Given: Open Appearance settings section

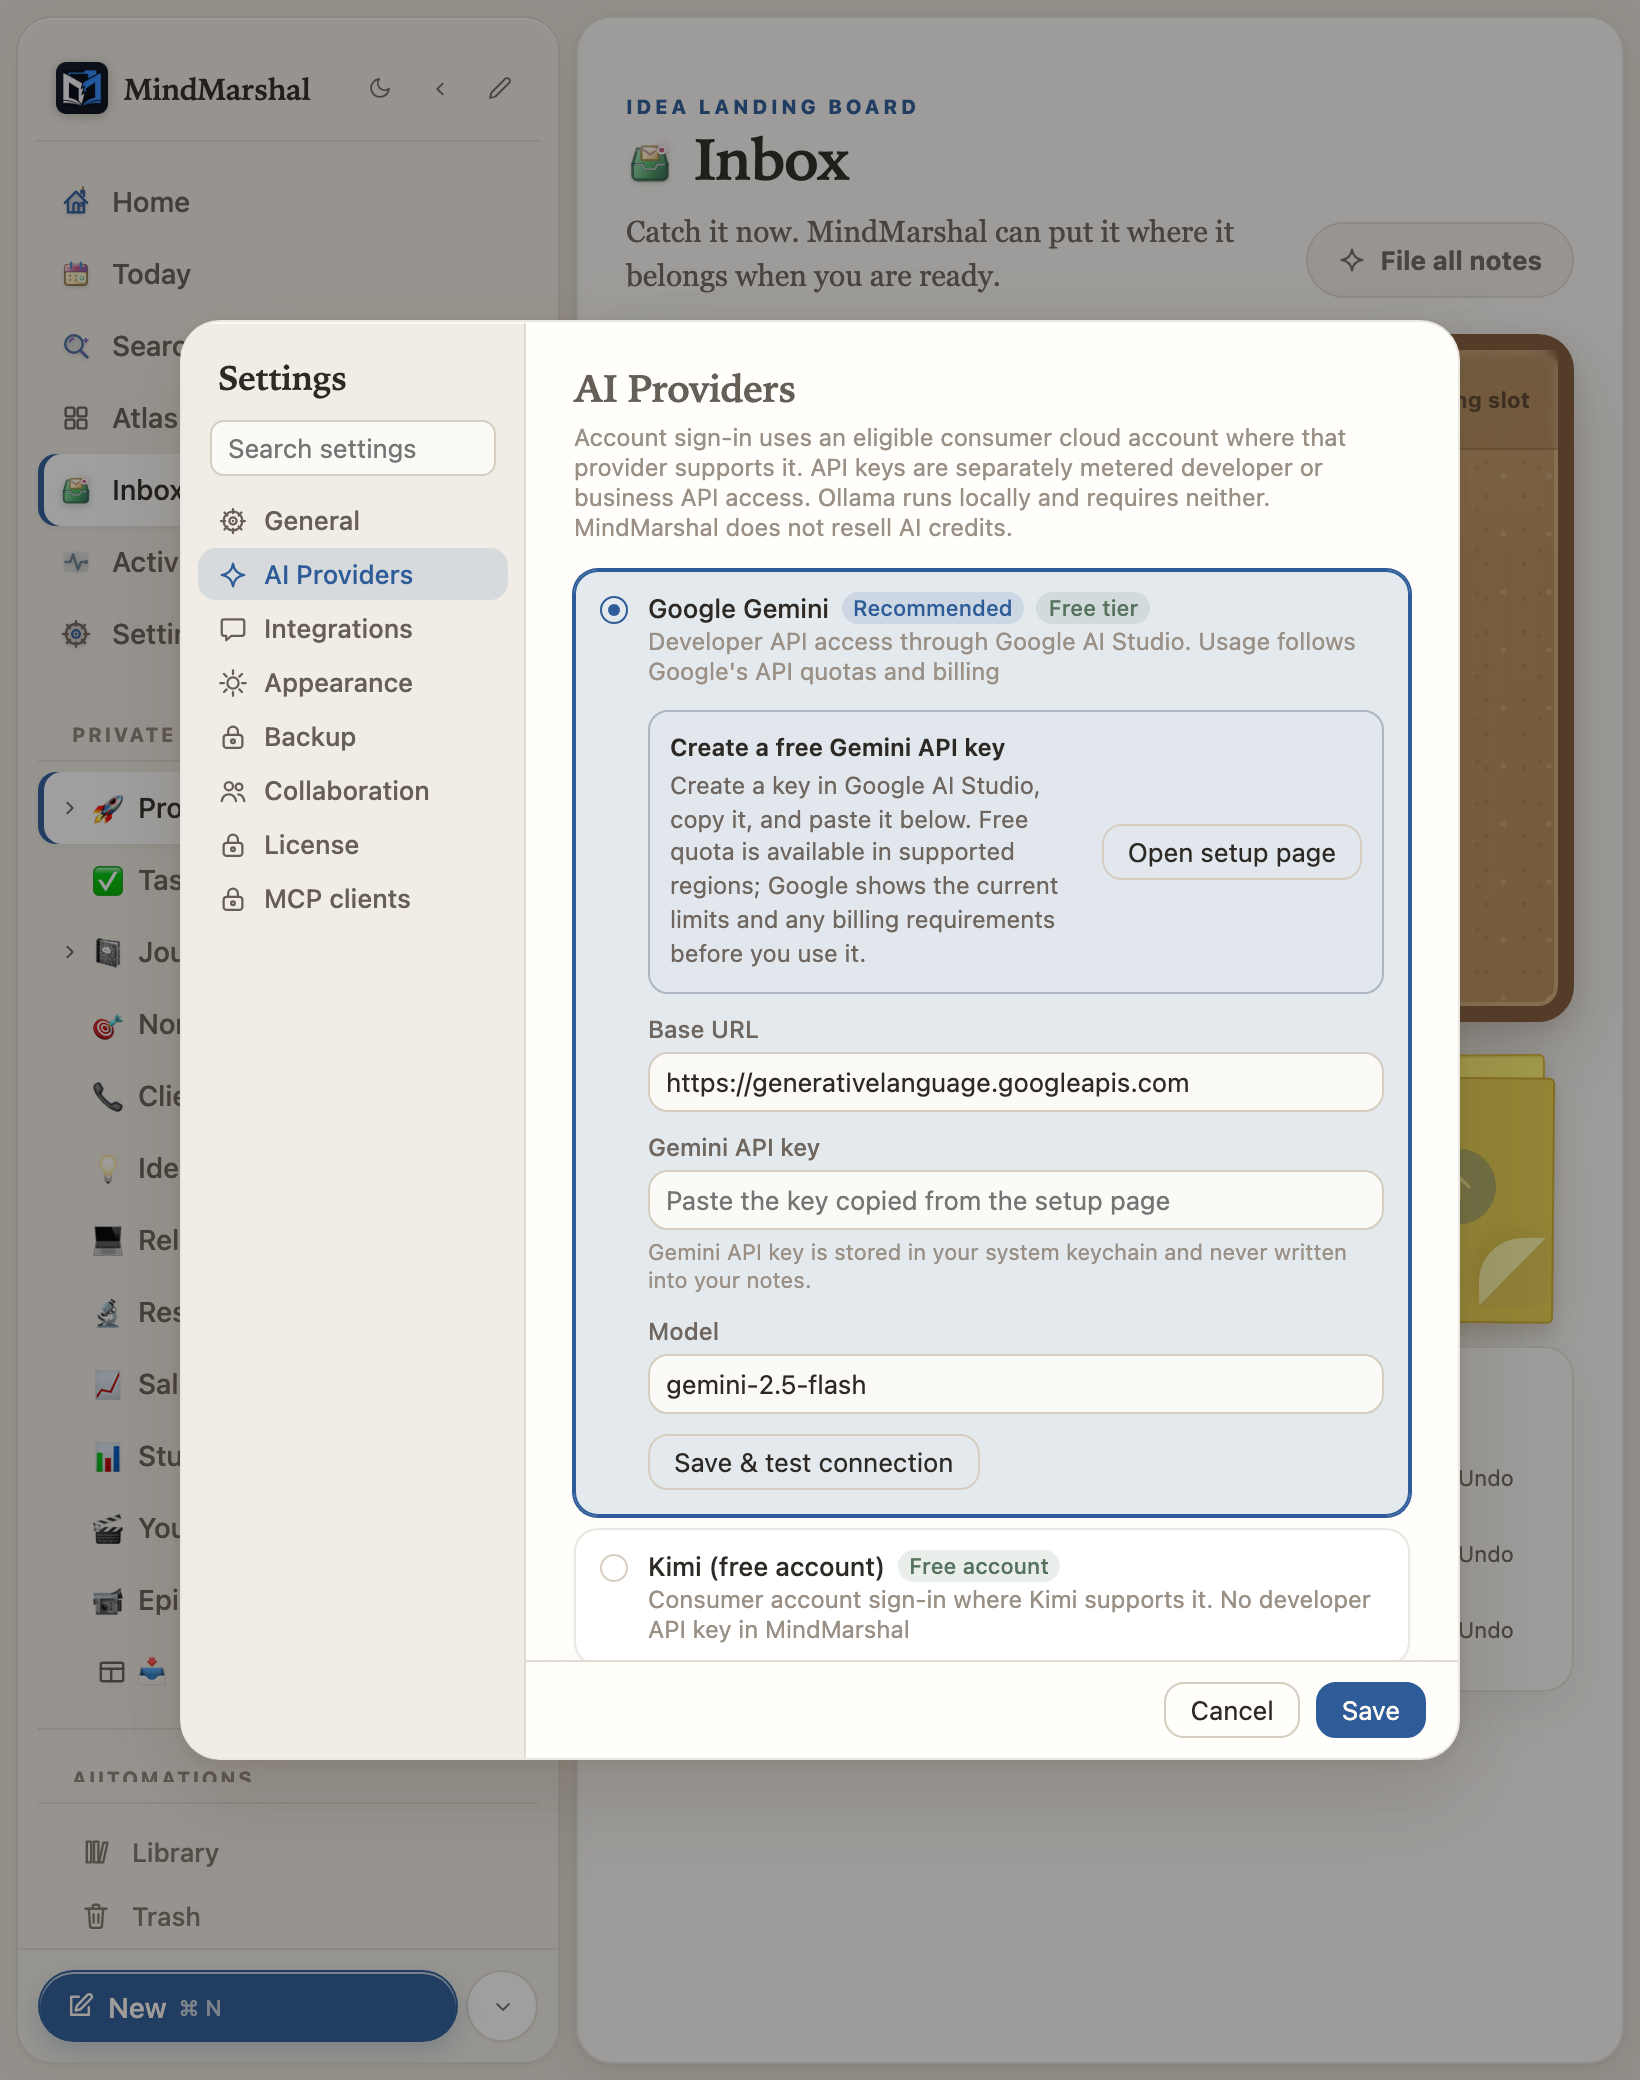Looking at the screenshot, I should (353, 683).
